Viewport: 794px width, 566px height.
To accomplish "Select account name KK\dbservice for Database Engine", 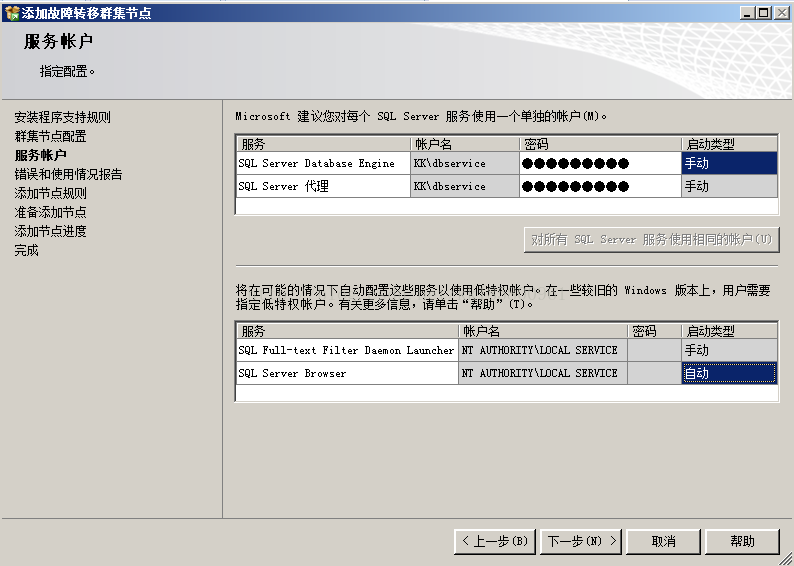I will tap(464, 163).
